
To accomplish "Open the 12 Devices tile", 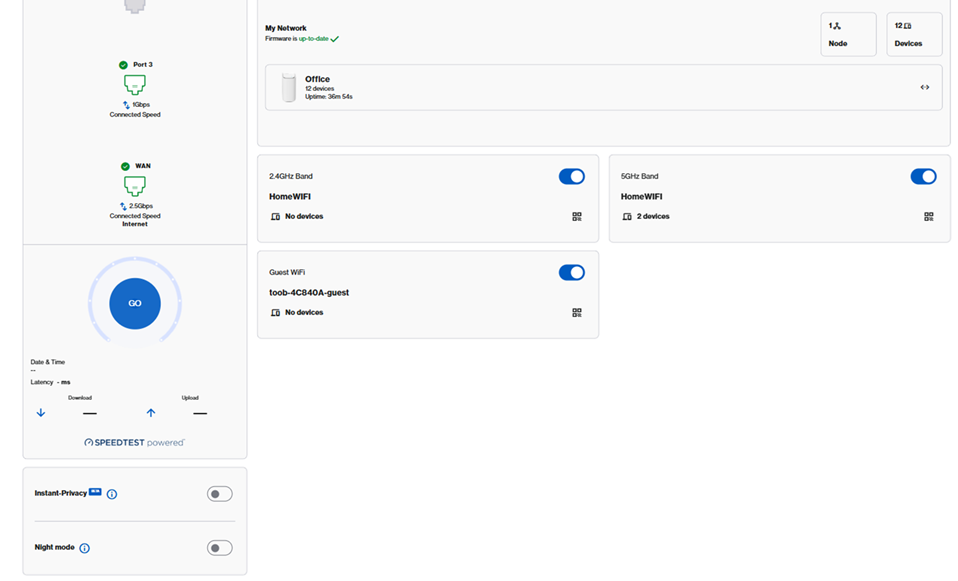I will [x=913, y=34].
